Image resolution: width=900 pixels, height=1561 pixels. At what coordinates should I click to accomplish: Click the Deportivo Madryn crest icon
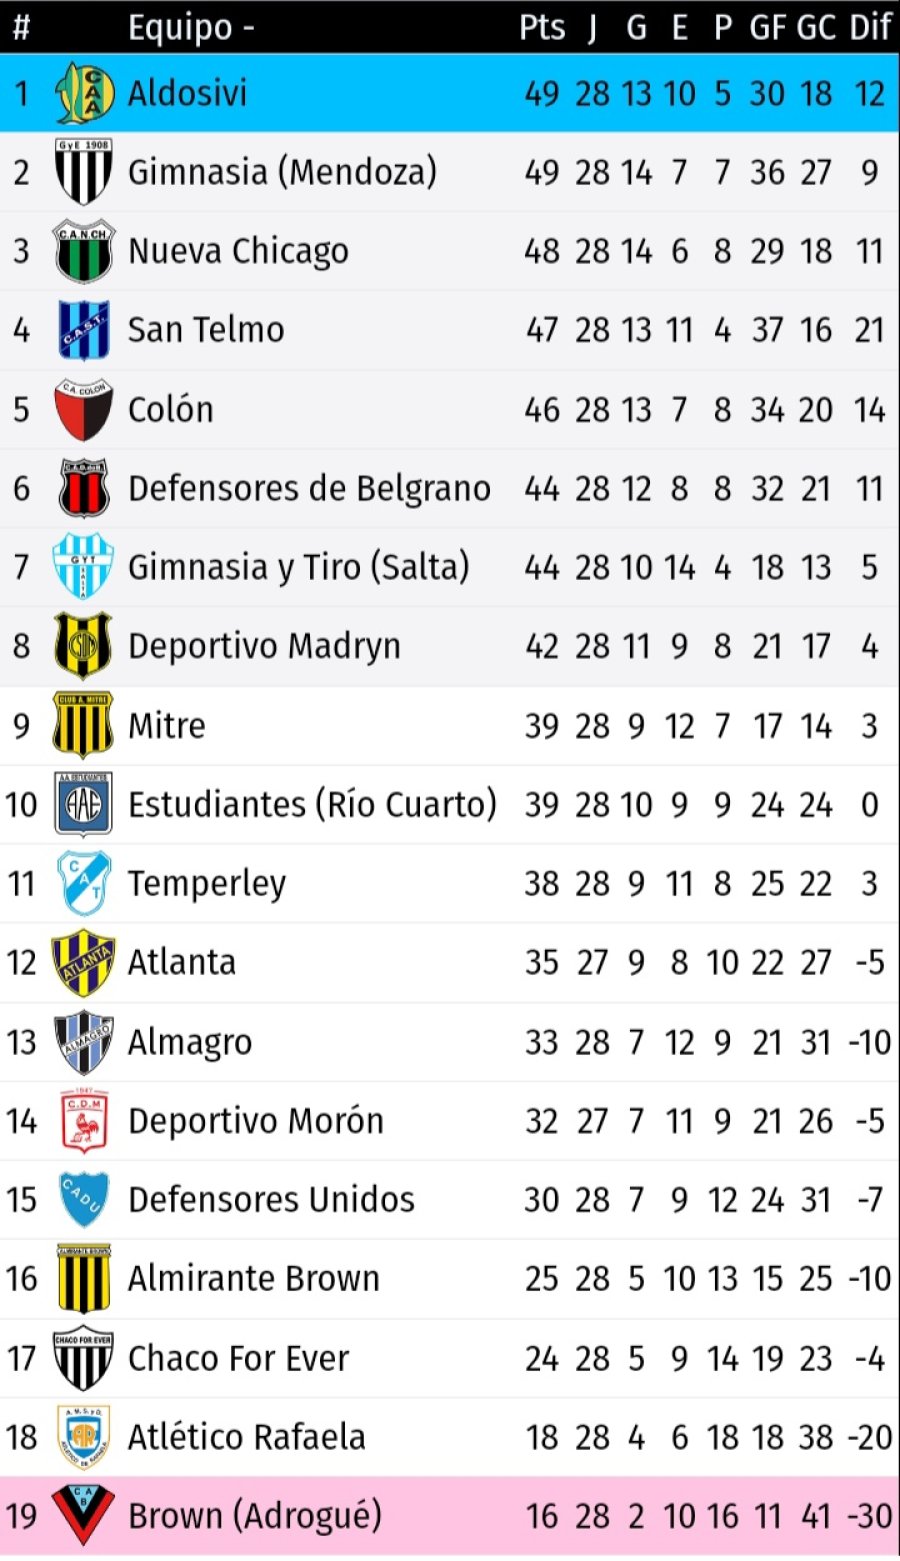click(x=83, y=646)
